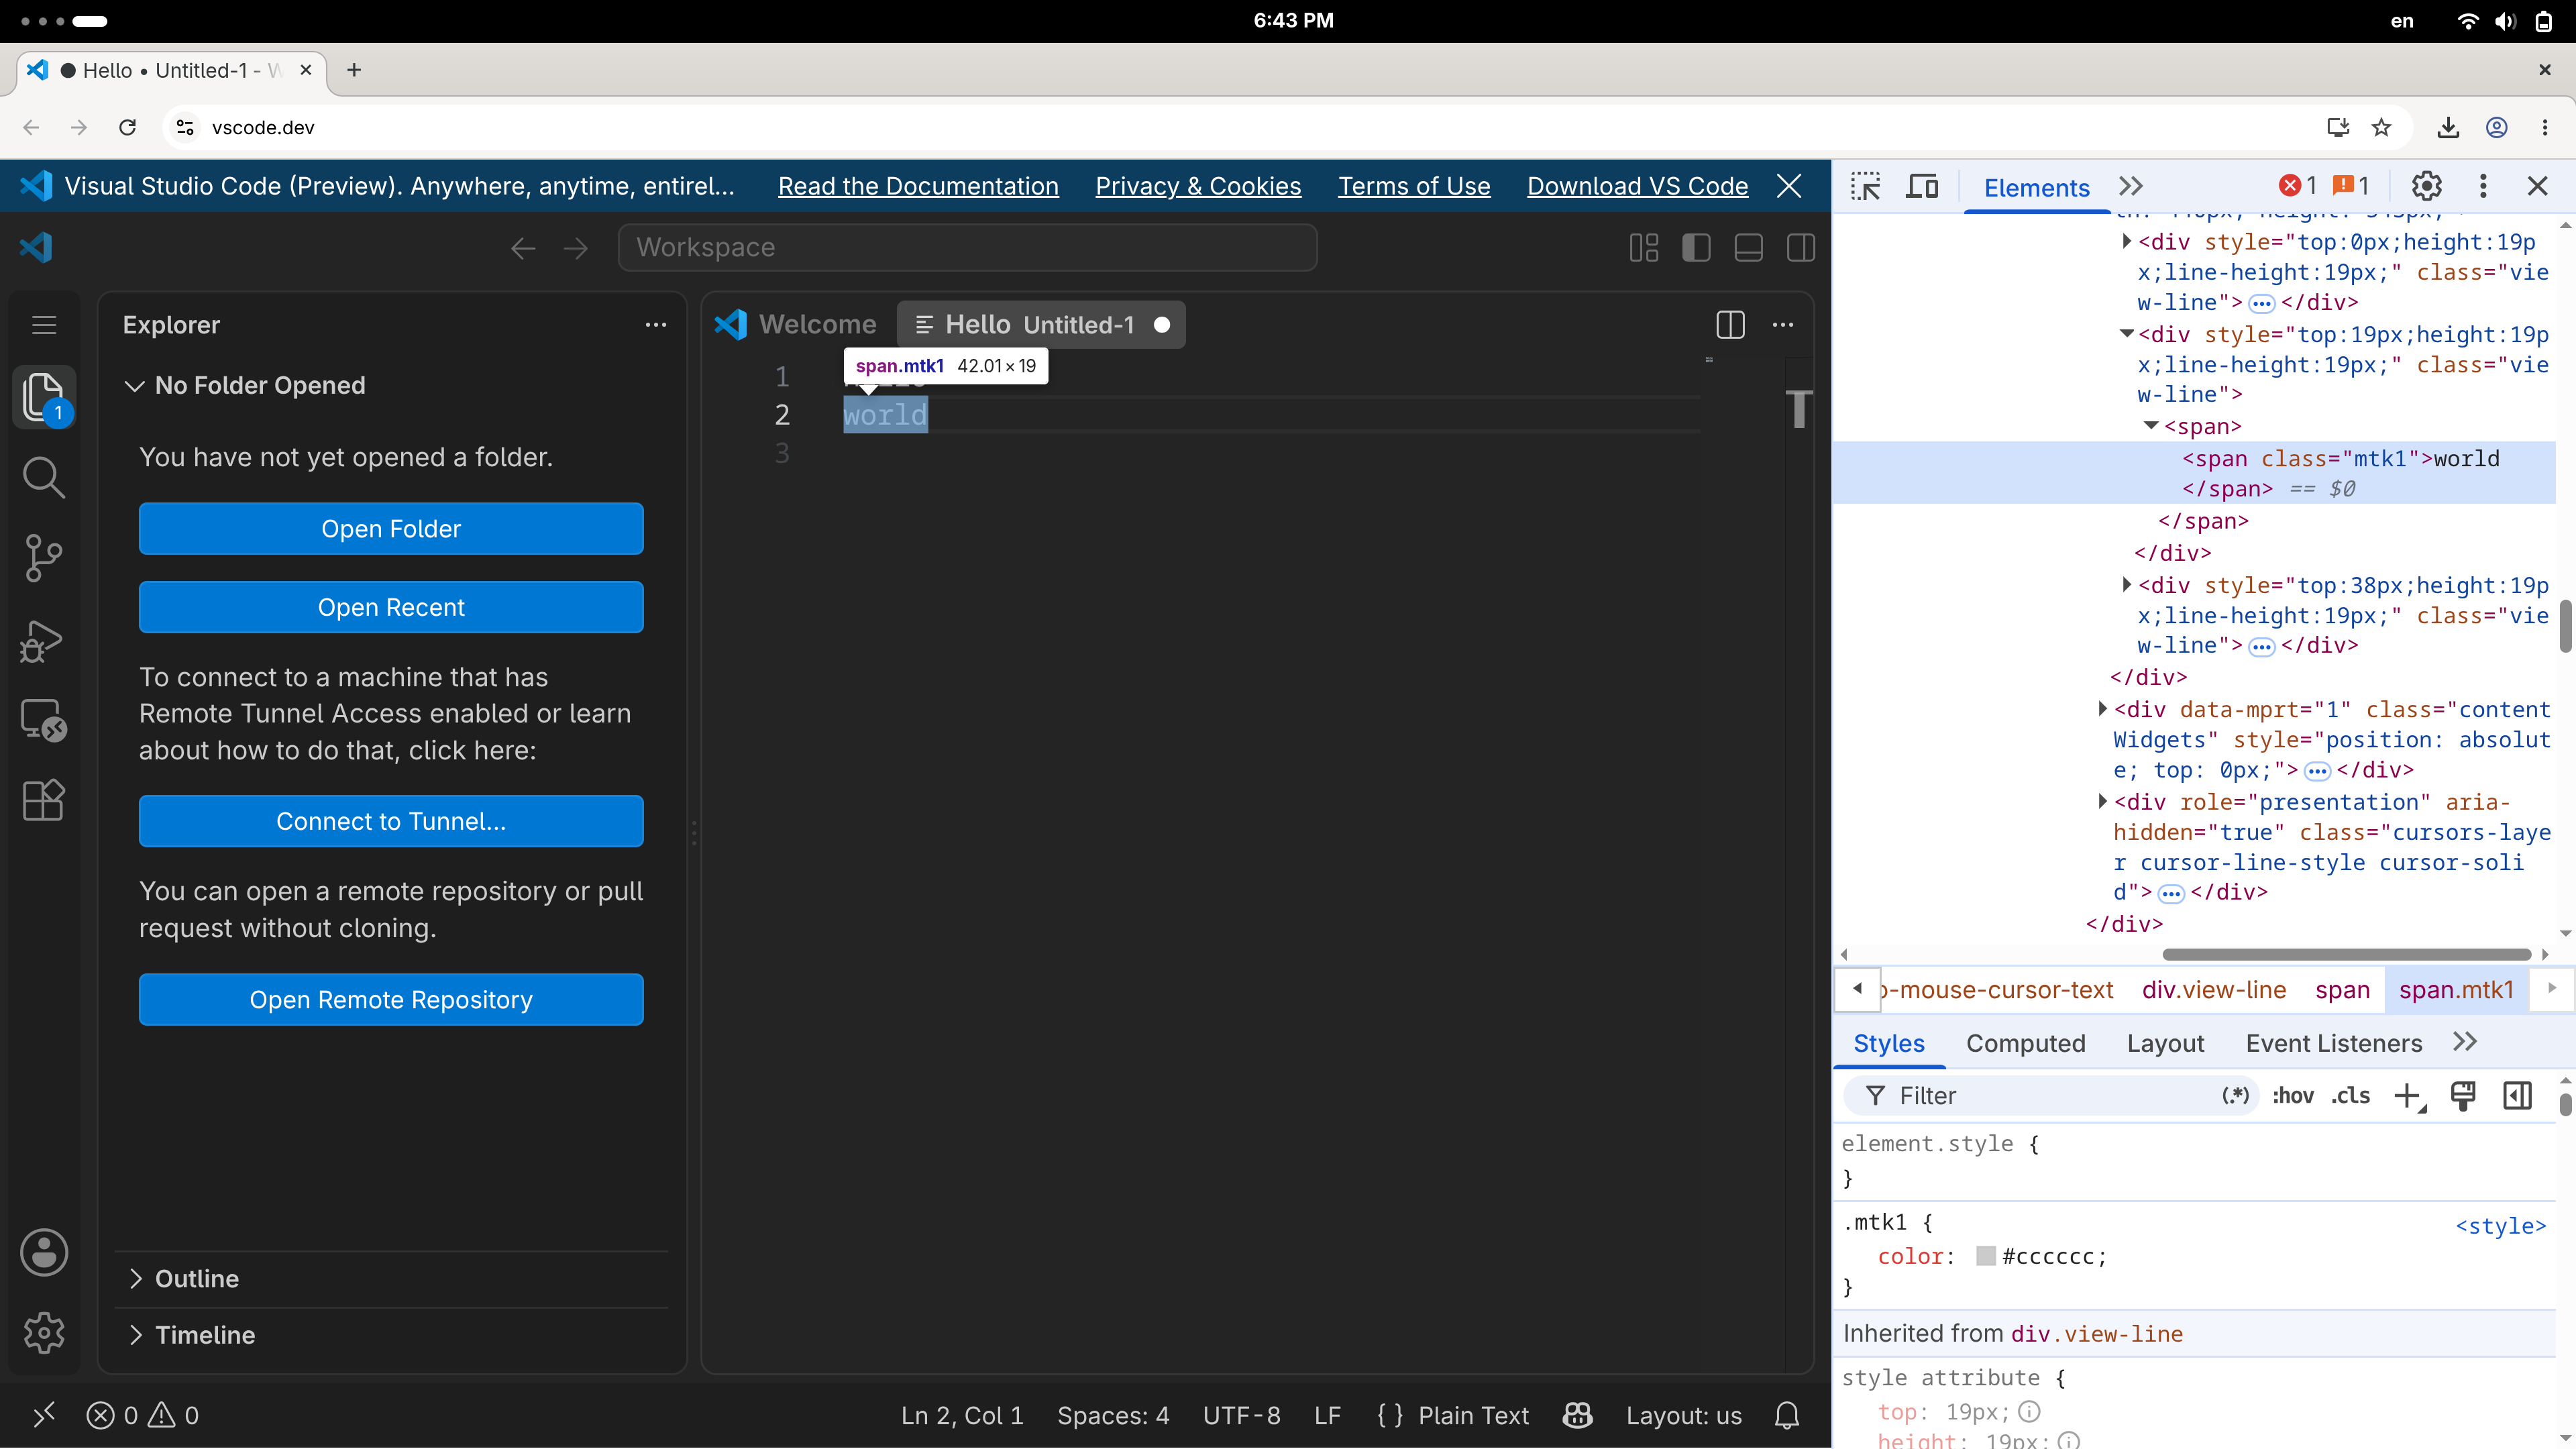
Task: Toggle the computed styles sidebar
Action: pos(2518,1096)
